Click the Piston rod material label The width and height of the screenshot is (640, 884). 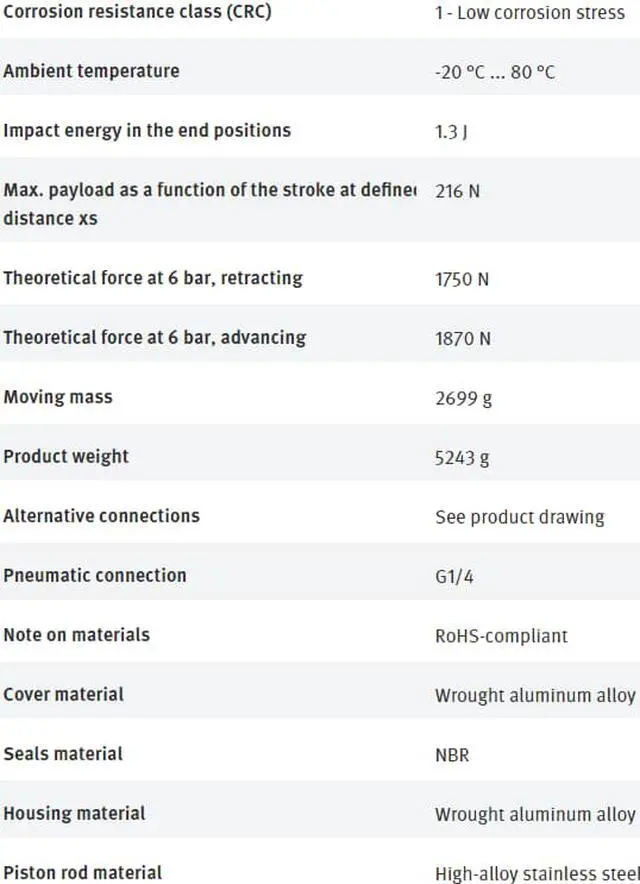point(83,872)
